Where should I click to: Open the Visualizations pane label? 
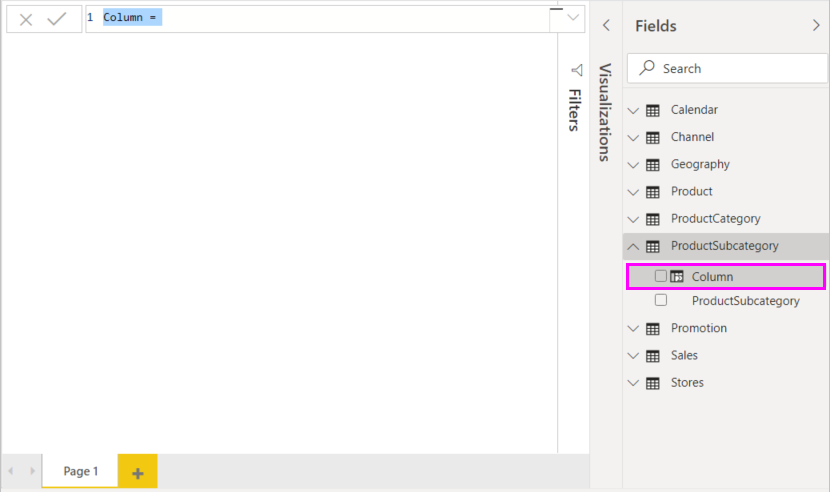point(605,112)
